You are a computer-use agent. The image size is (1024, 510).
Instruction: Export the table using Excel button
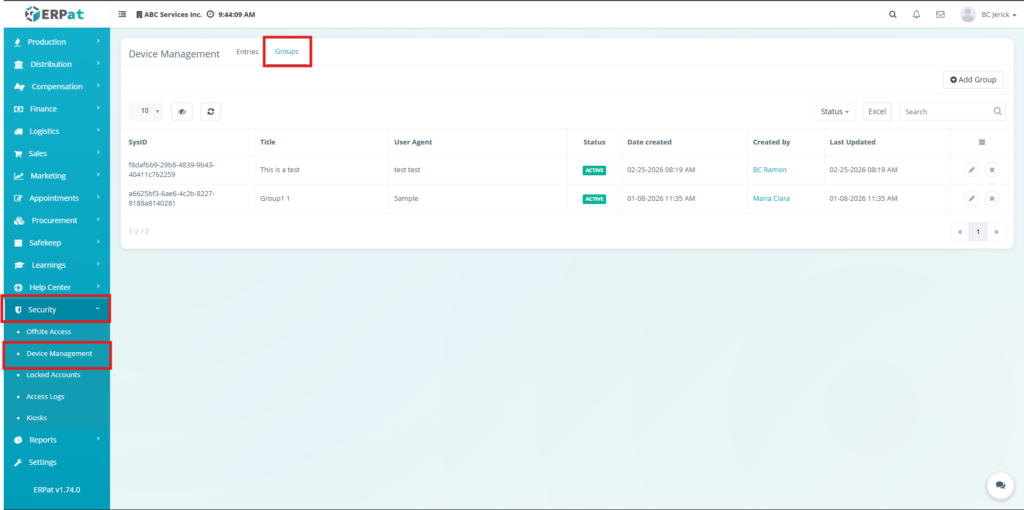(x=877, y=112)
